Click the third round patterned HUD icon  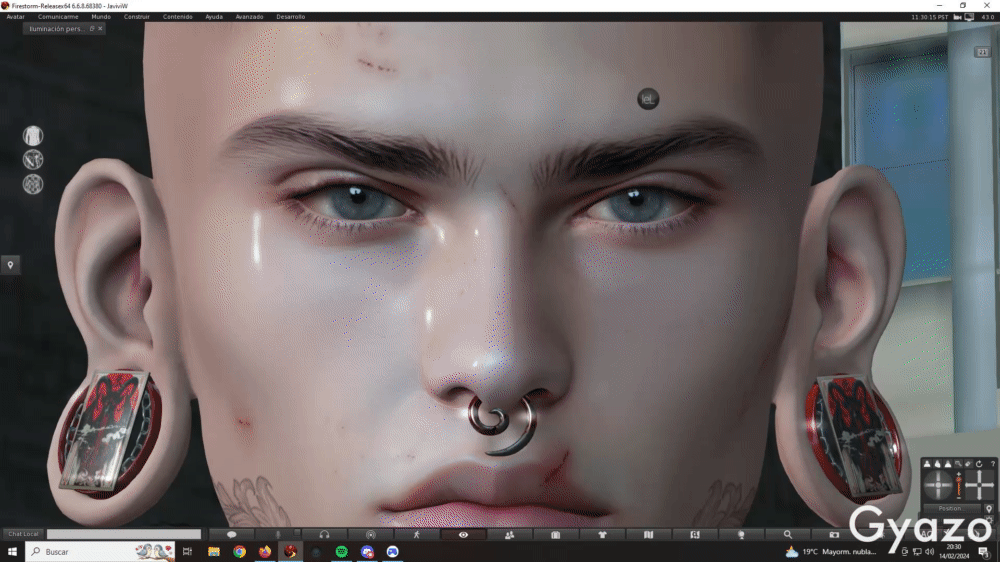33,184
